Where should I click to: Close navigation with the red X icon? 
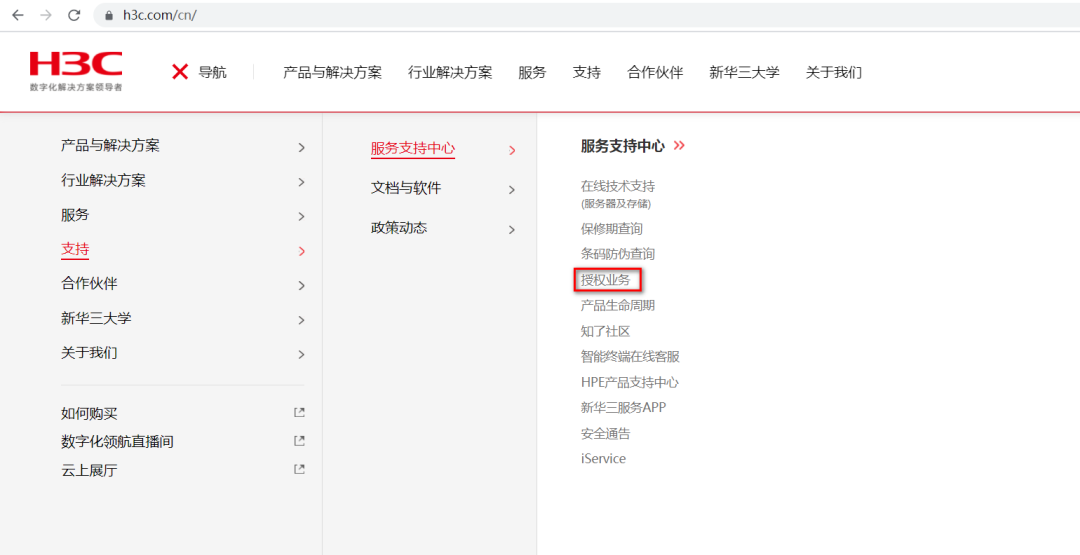pyautogui.click(x=180, y=72)
